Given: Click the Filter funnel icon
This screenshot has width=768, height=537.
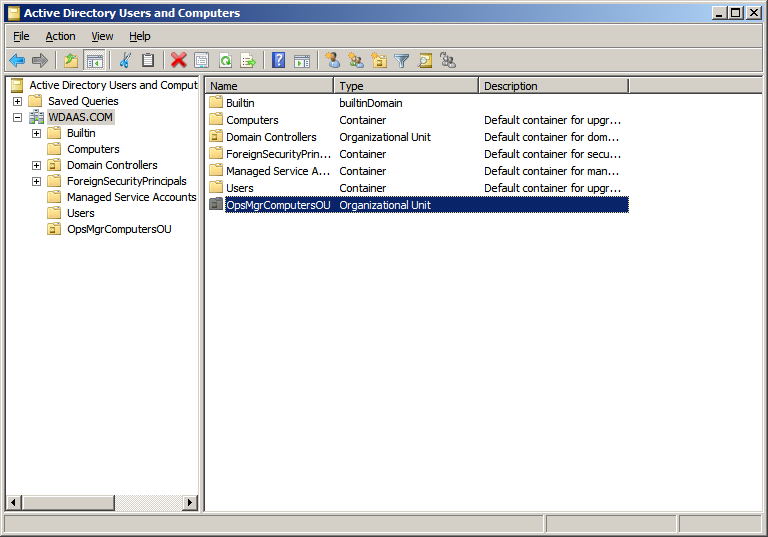Looking at the screenshot, I should click(402, 61).
